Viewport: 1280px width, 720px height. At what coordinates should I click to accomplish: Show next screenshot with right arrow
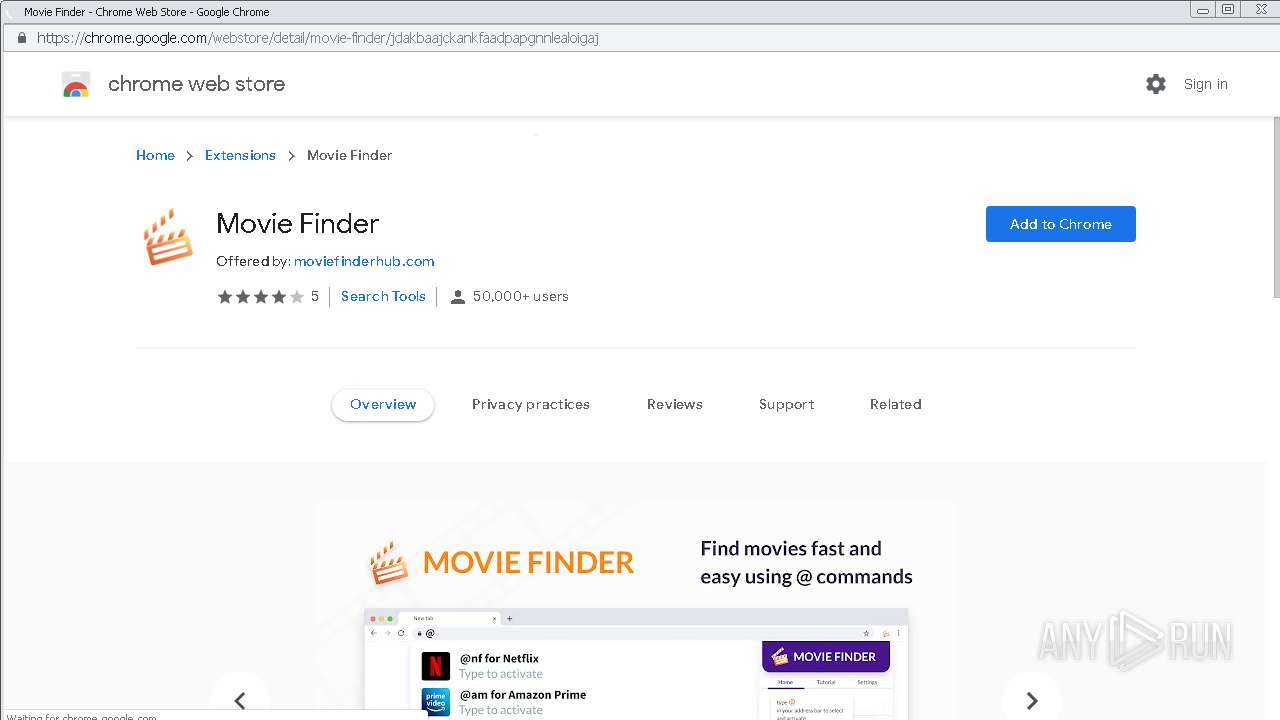coord(1032,701)
